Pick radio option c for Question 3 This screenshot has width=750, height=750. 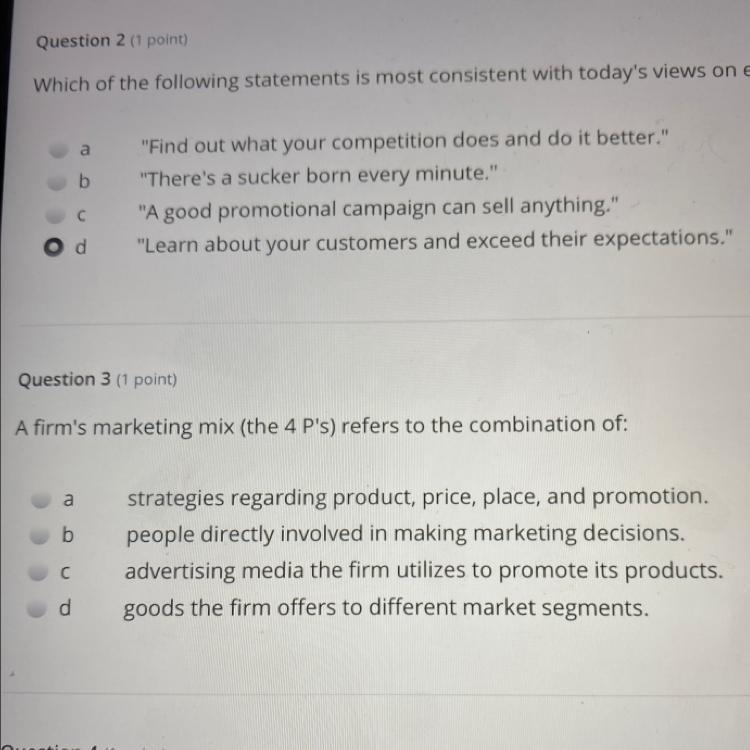click(40, 573)
